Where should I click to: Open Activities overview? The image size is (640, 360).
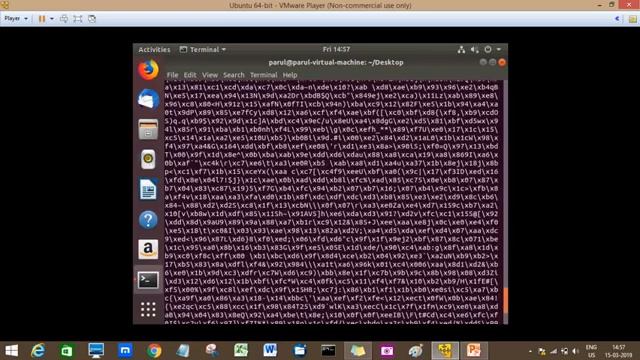tap(154, 49)
